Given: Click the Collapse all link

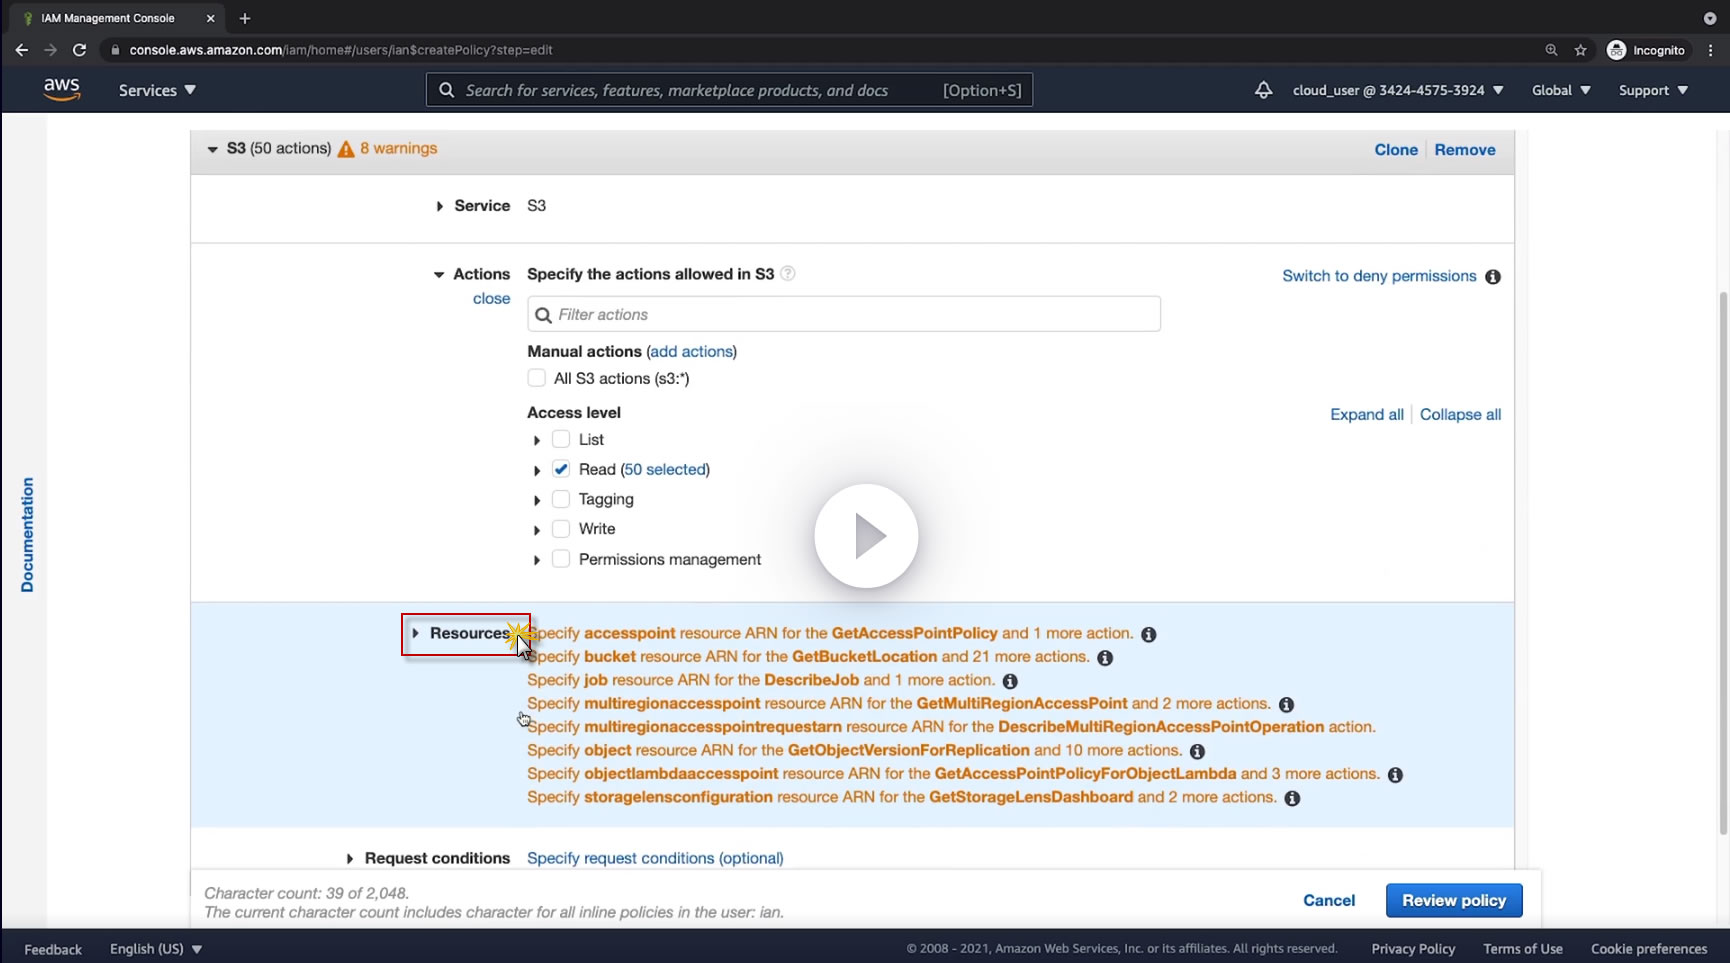Looking at the screenshot, I should click(1460, 415).
